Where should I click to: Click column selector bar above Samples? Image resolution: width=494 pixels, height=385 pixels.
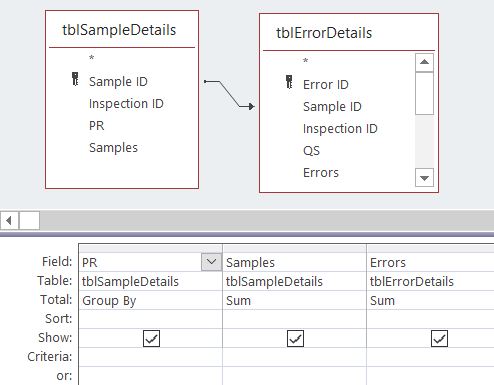coord(295,248)
